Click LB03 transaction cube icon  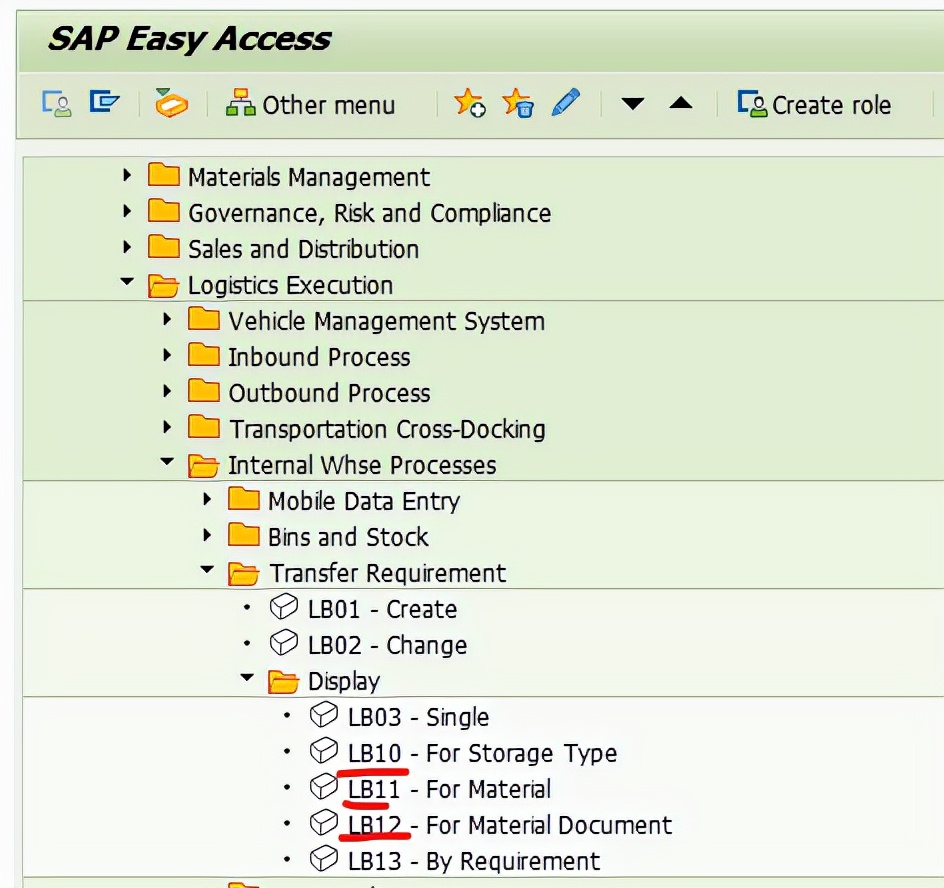pyautogui.click(x=324, y=715)
